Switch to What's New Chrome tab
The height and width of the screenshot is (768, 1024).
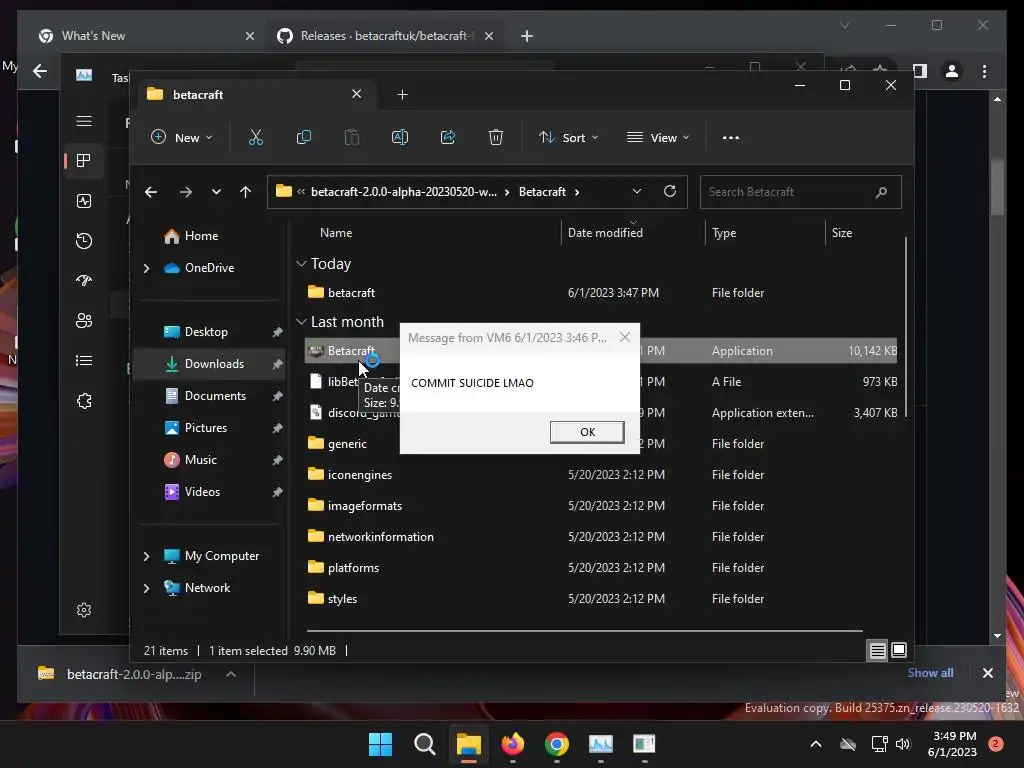[146, 36]
